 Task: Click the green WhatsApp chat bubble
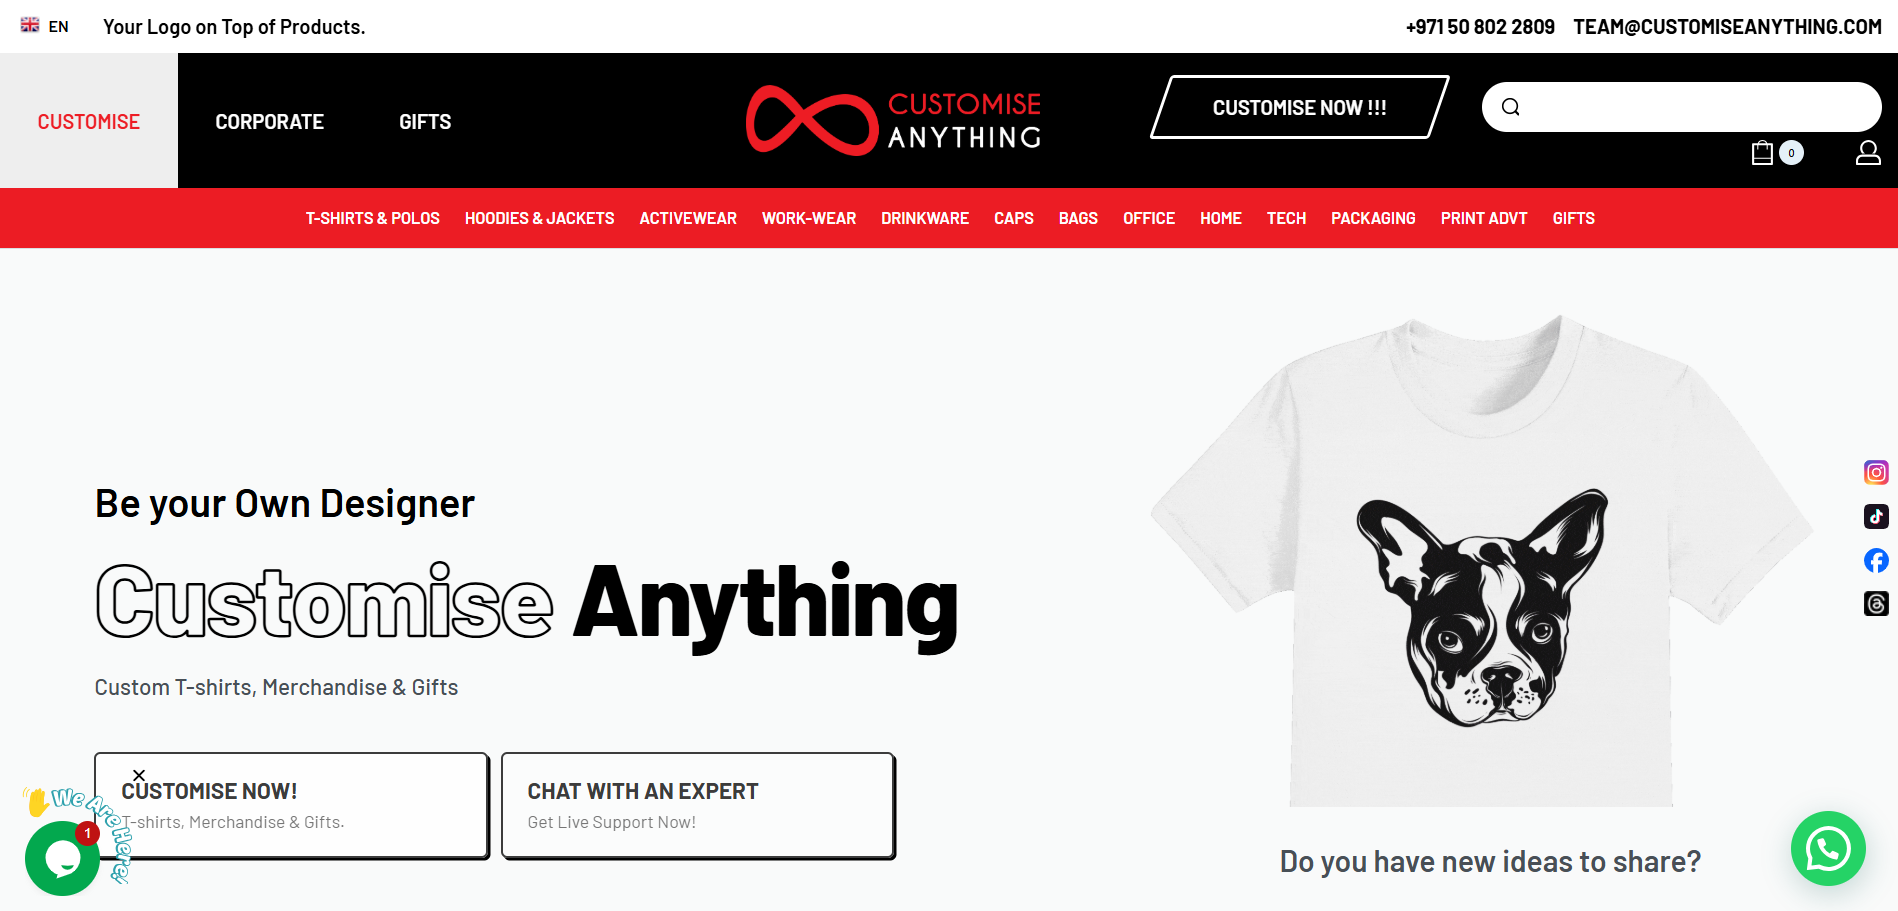(1828, 848)
